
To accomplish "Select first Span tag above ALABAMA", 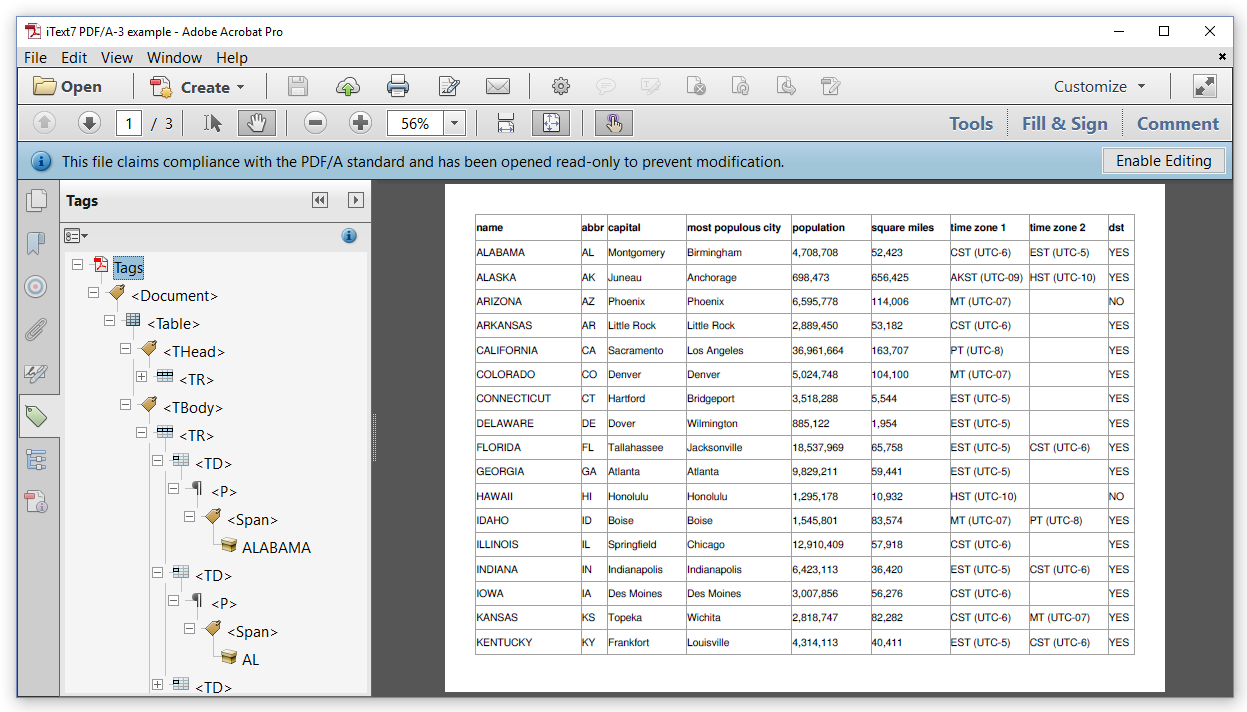I will 252,519.
